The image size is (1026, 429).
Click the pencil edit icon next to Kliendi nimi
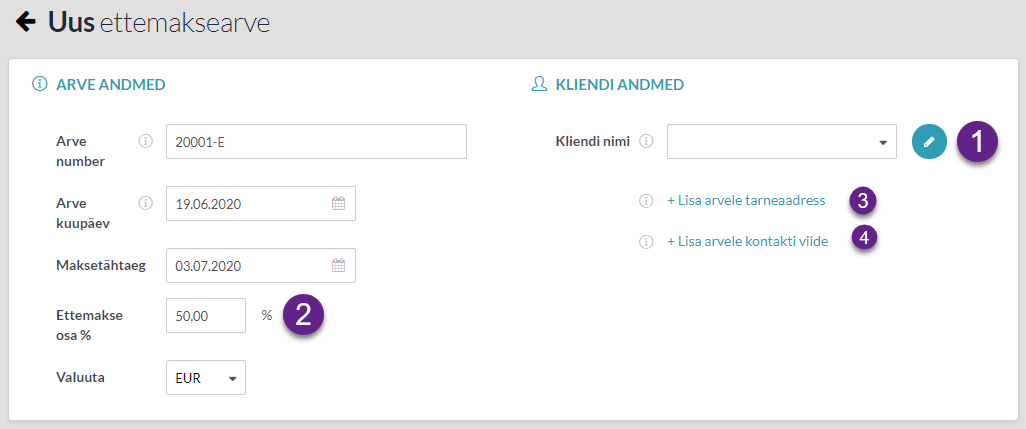pyautogui.click(x=929, y=141)
